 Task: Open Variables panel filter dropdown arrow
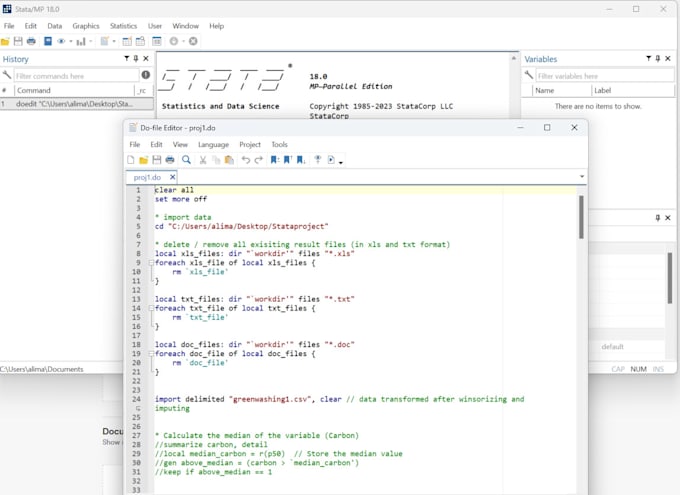[x=648, y=58]
